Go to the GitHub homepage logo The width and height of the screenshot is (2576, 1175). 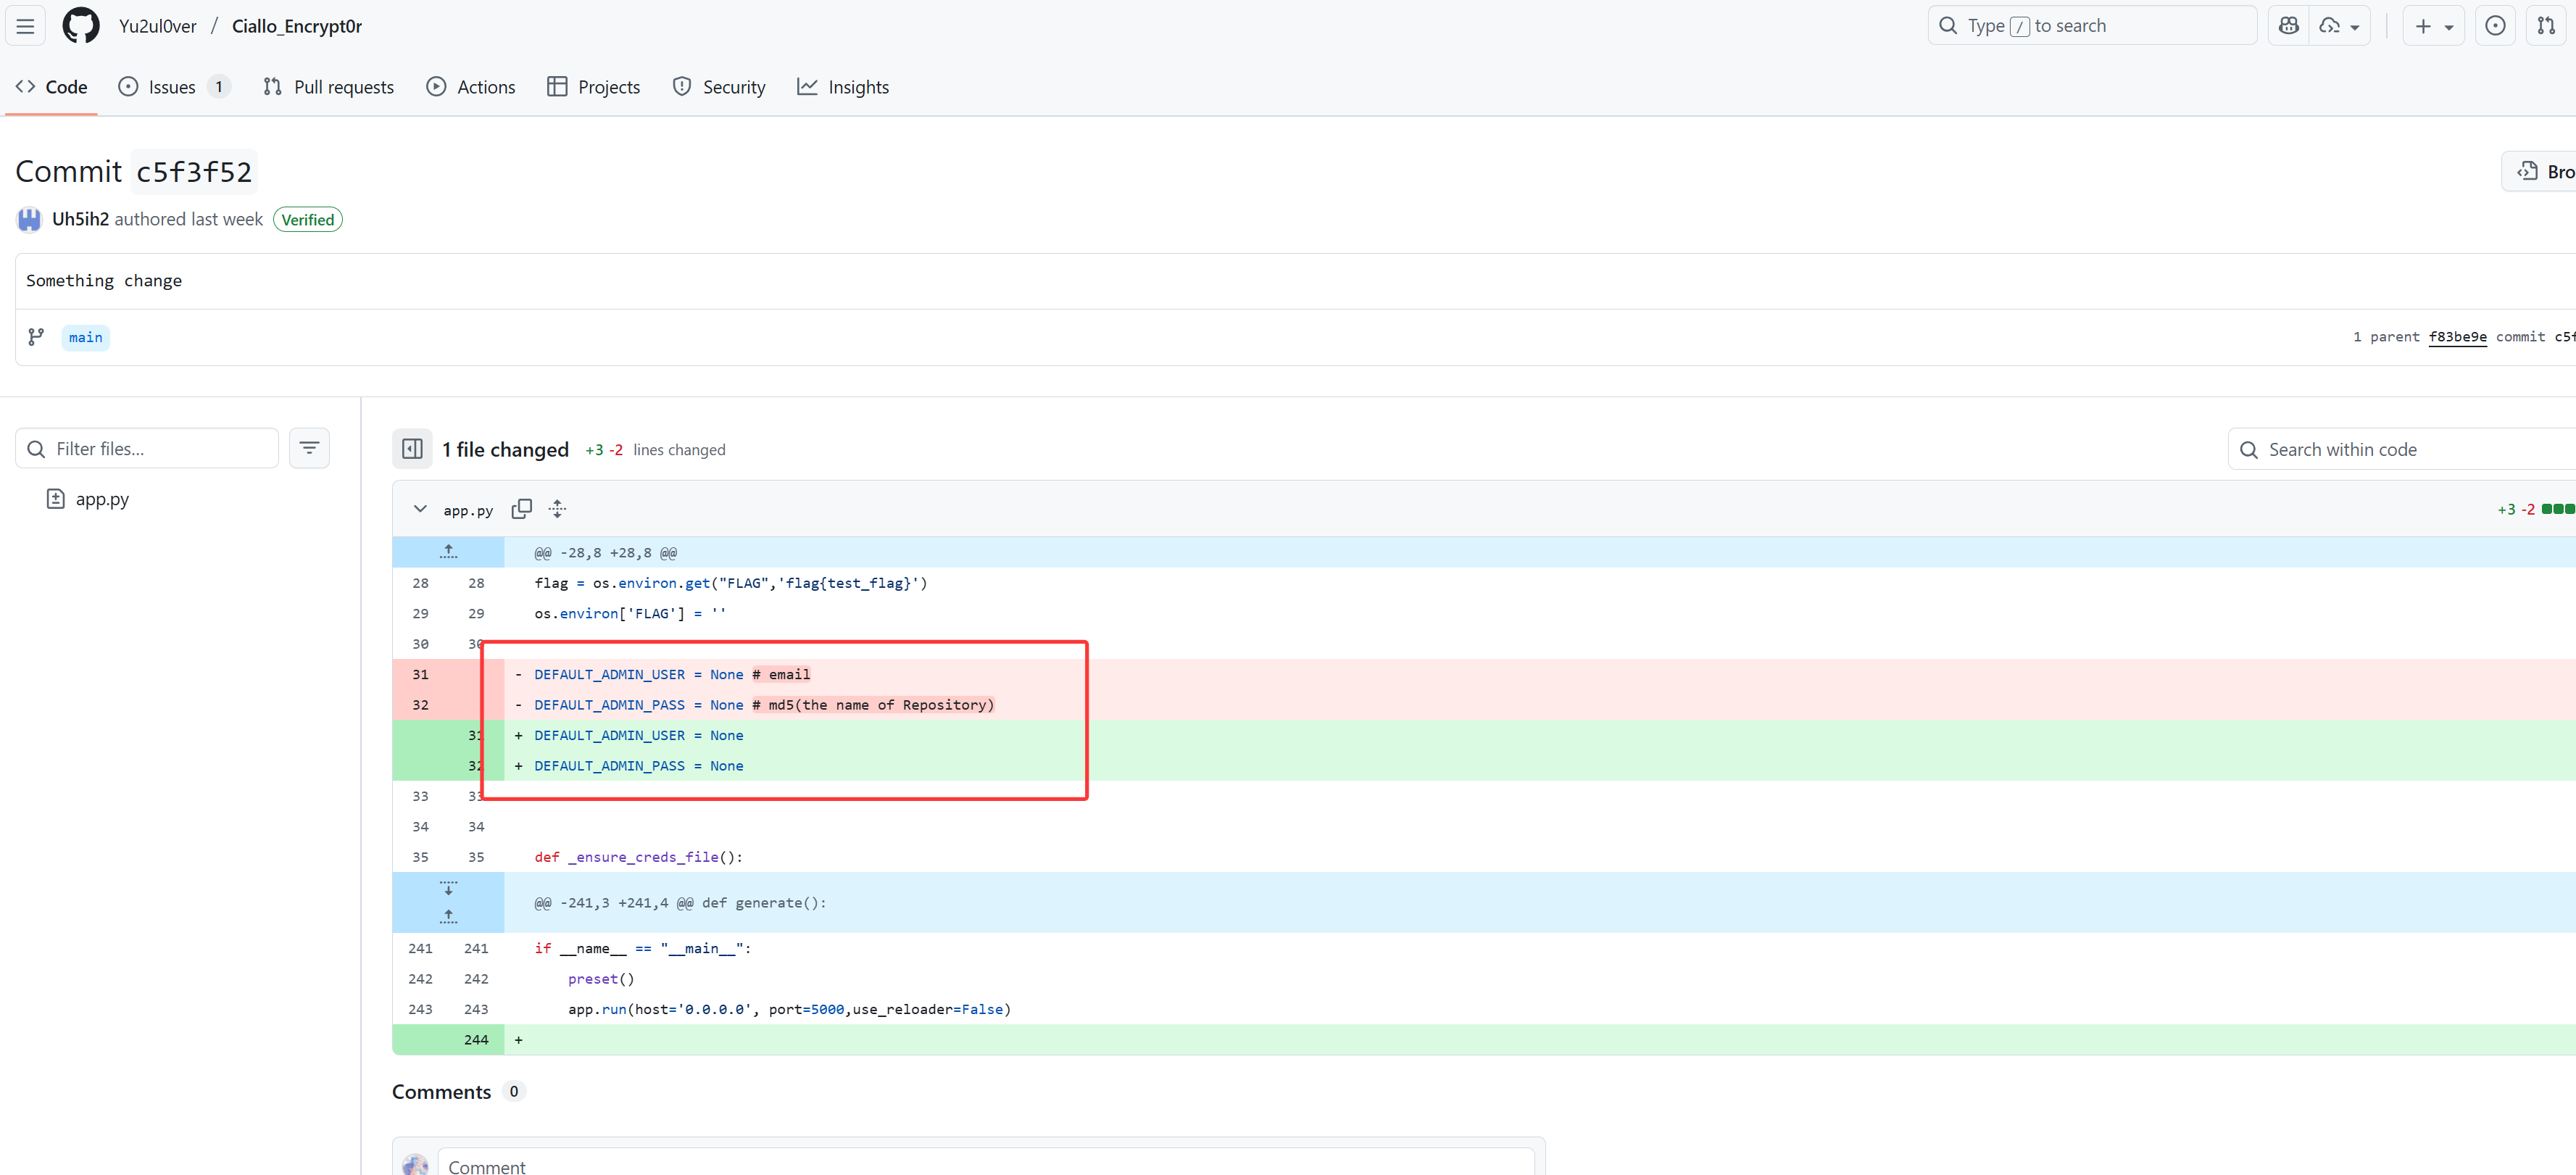pos(81,26)
